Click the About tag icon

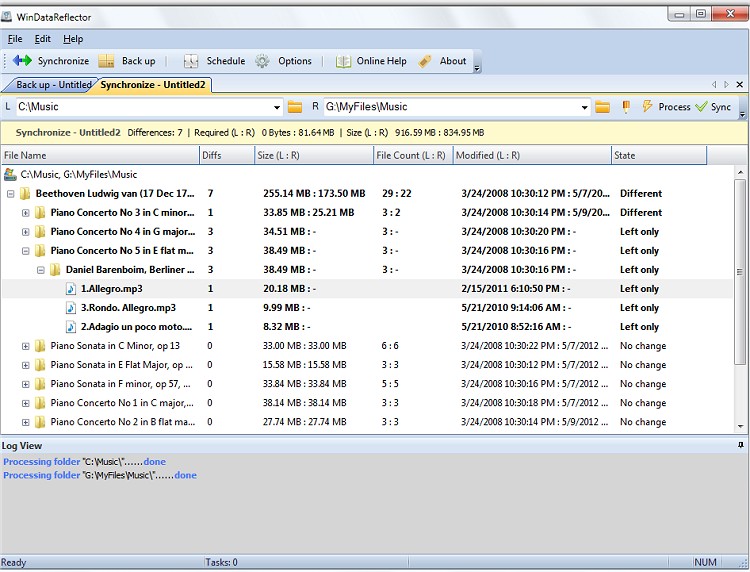click(425, 61)
